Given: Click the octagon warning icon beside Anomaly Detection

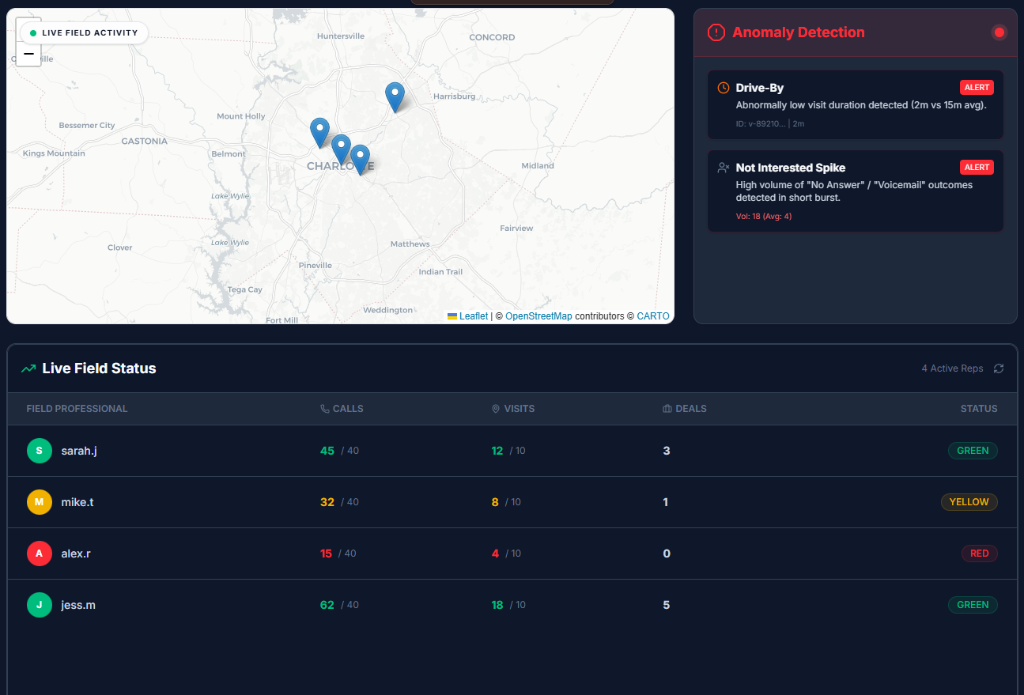Looking at the screenshot, I should [x=716, y=32].
